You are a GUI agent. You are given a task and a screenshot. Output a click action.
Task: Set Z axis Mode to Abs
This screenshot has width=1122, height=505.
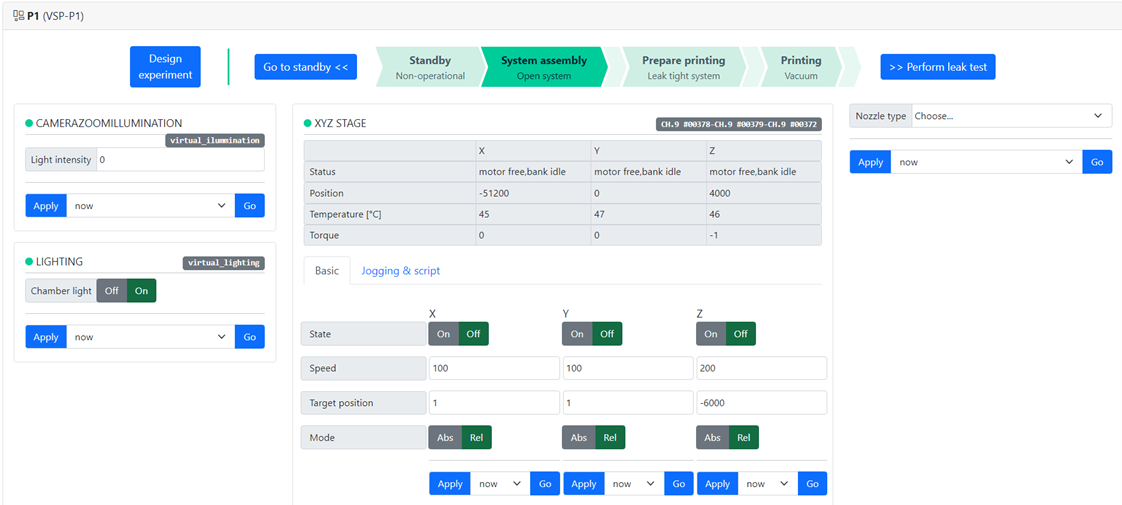click(712, 438)
